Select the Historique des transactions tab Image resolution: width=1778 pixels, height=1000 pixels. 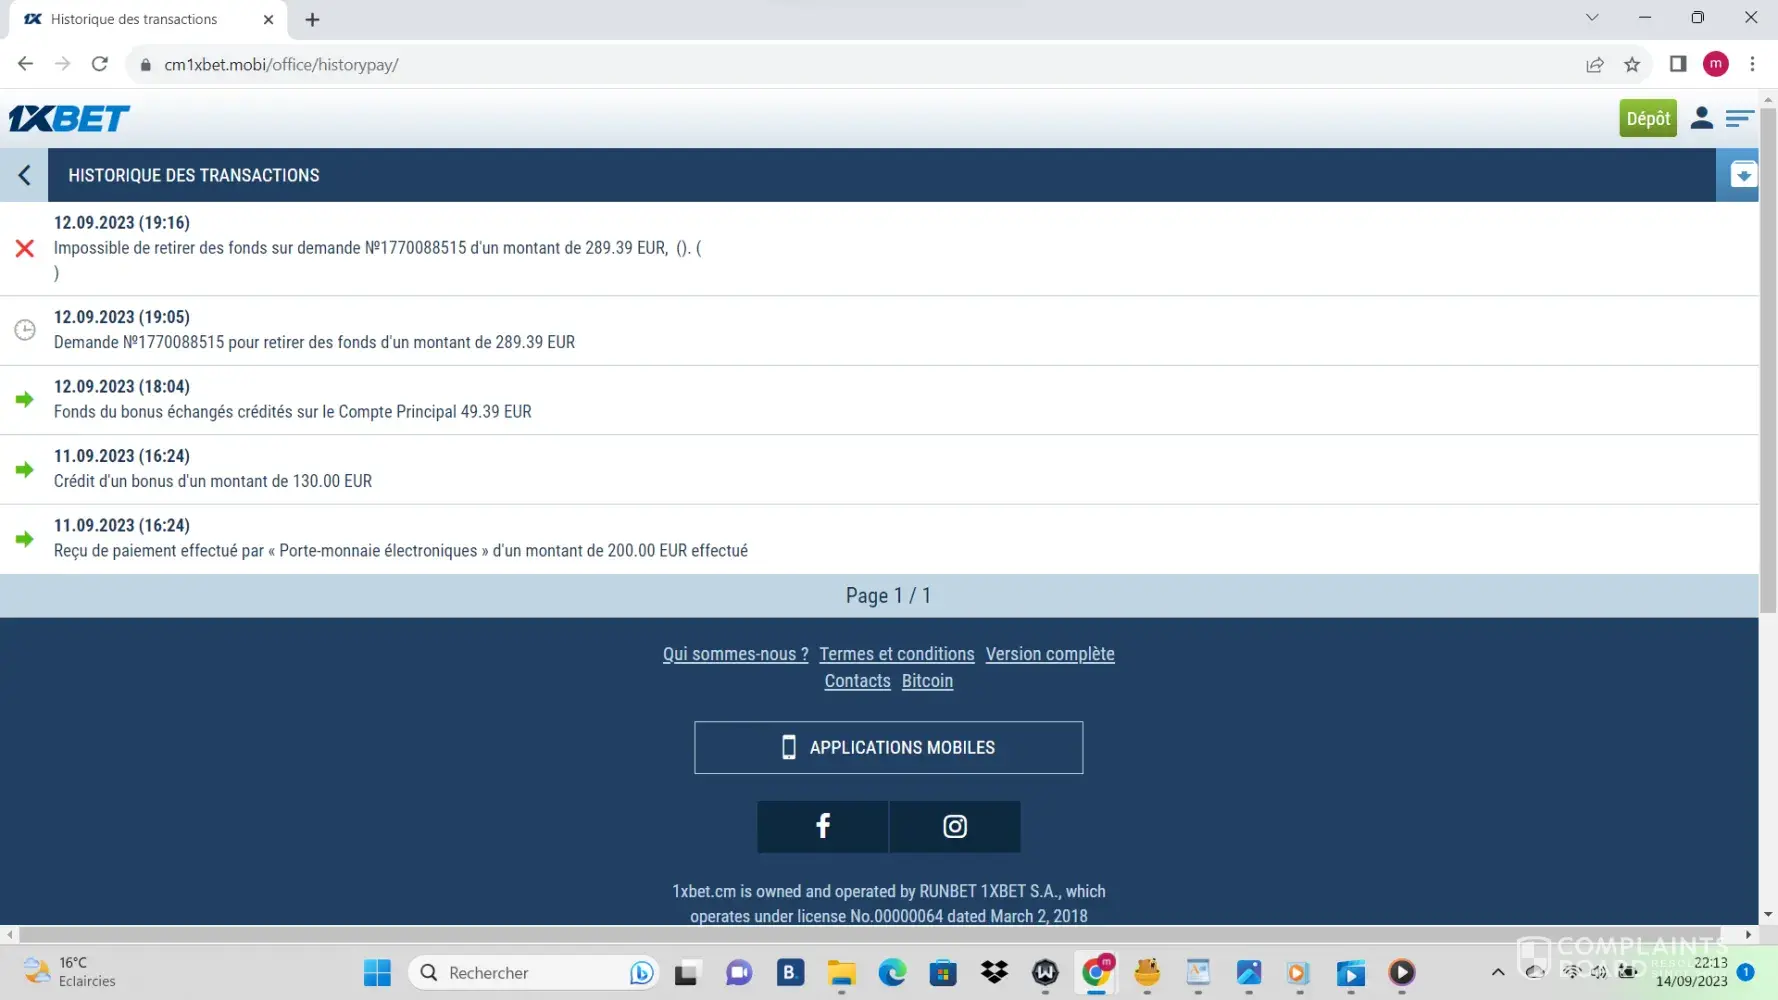click(x=134, y=19)
